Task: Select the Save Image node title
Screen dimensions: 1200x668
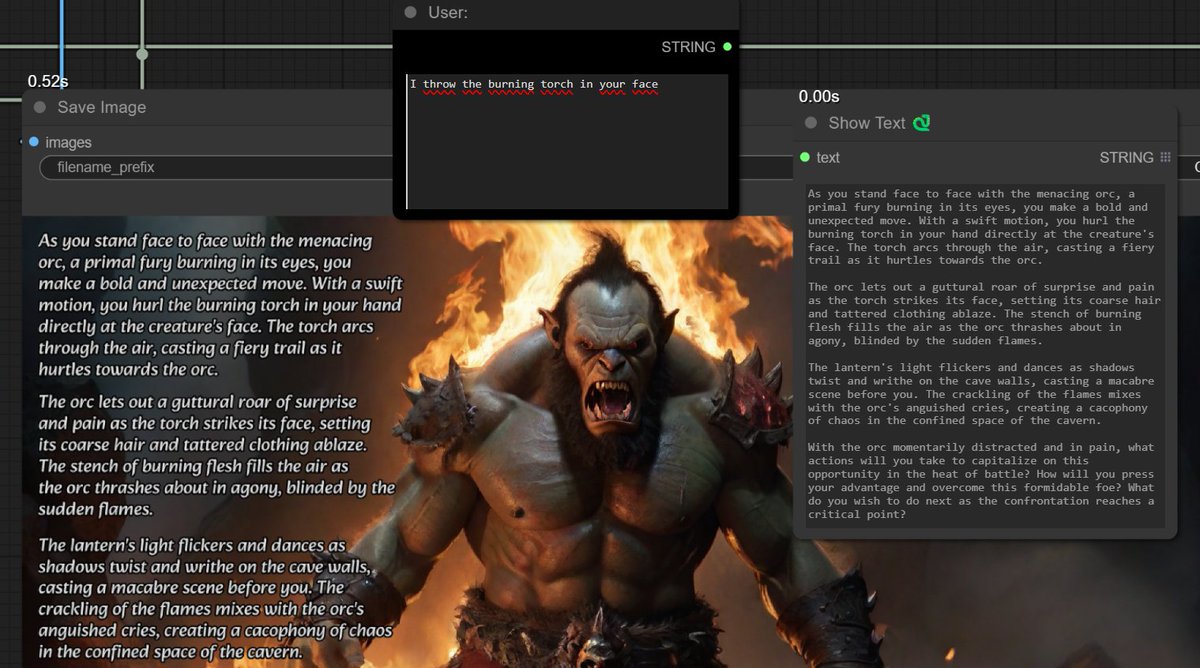Action: click(x=102, y=107)
